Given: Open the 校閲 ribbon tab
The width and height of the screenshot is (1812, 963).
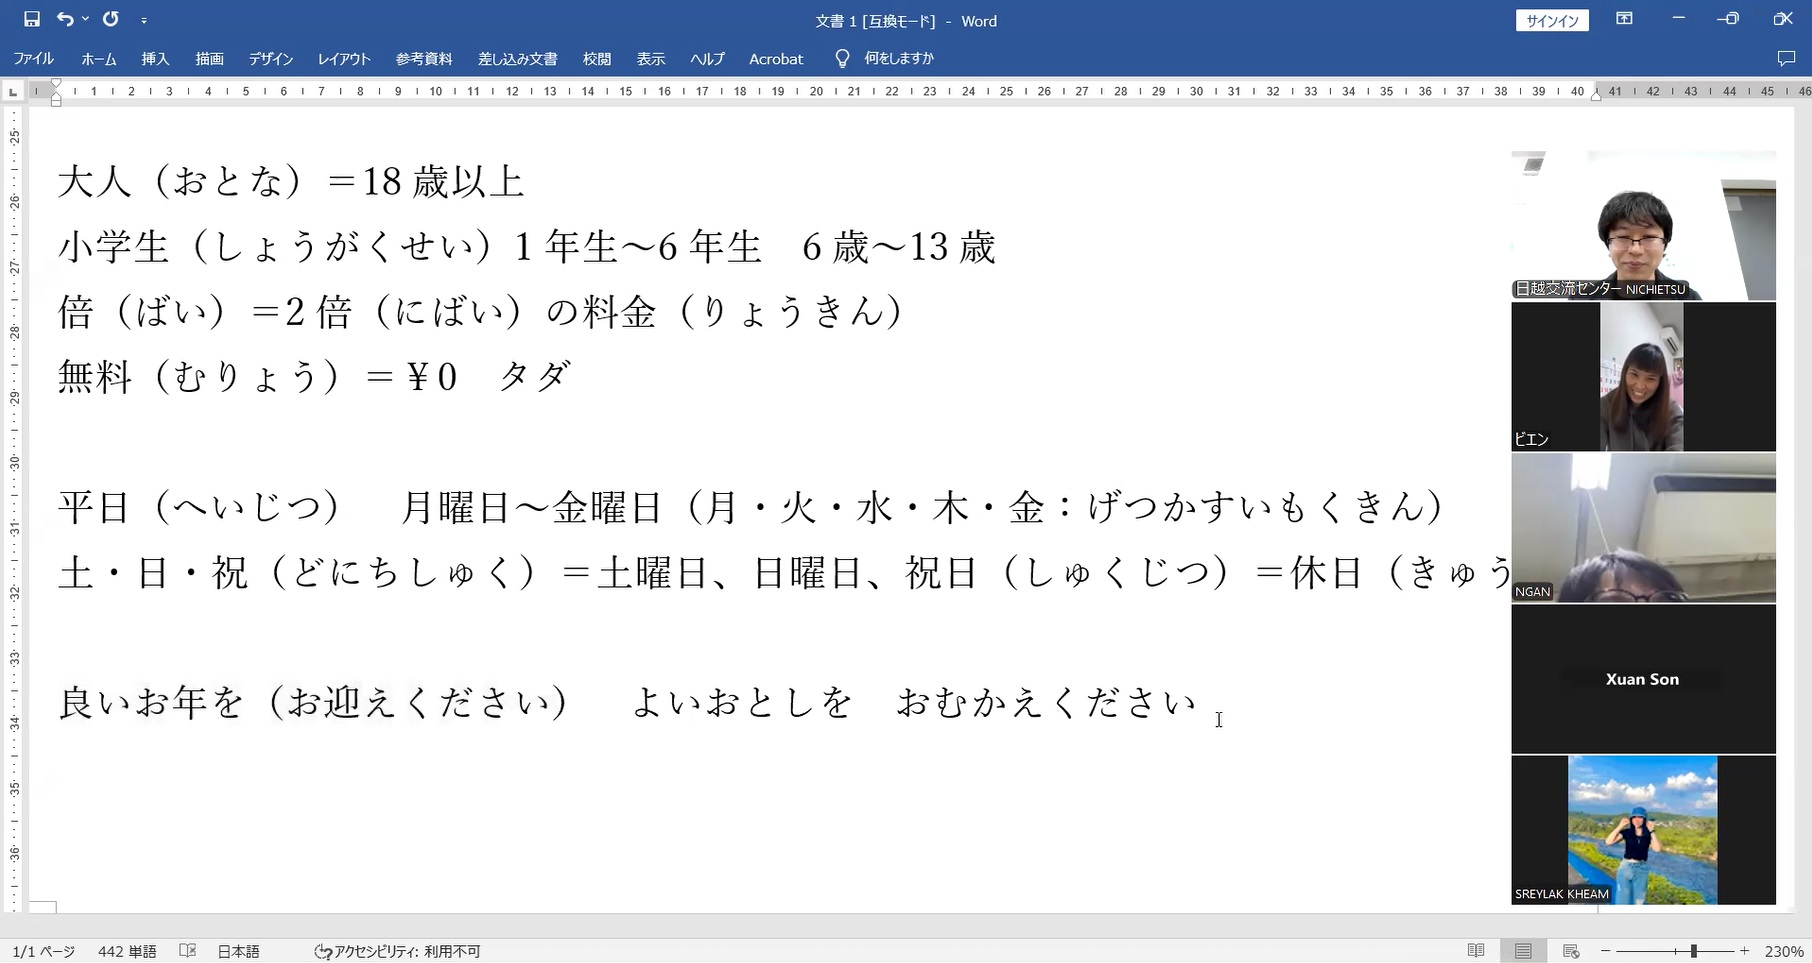Looking at the screenshot, I should 597,59.
